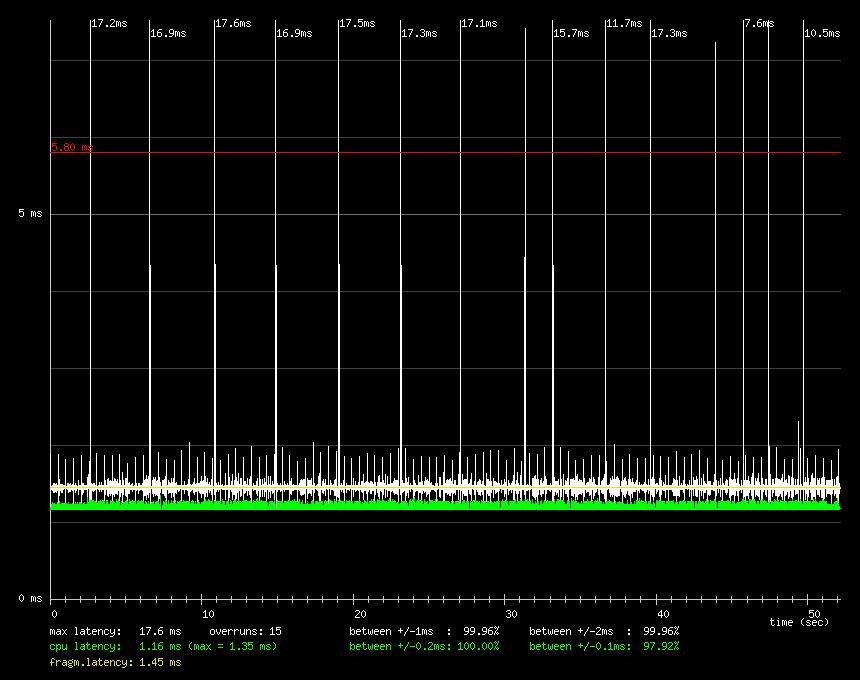The height and width of the screenshot is (680, 860).
Task: Select the 17.6ms peak label
Action: 233,23
